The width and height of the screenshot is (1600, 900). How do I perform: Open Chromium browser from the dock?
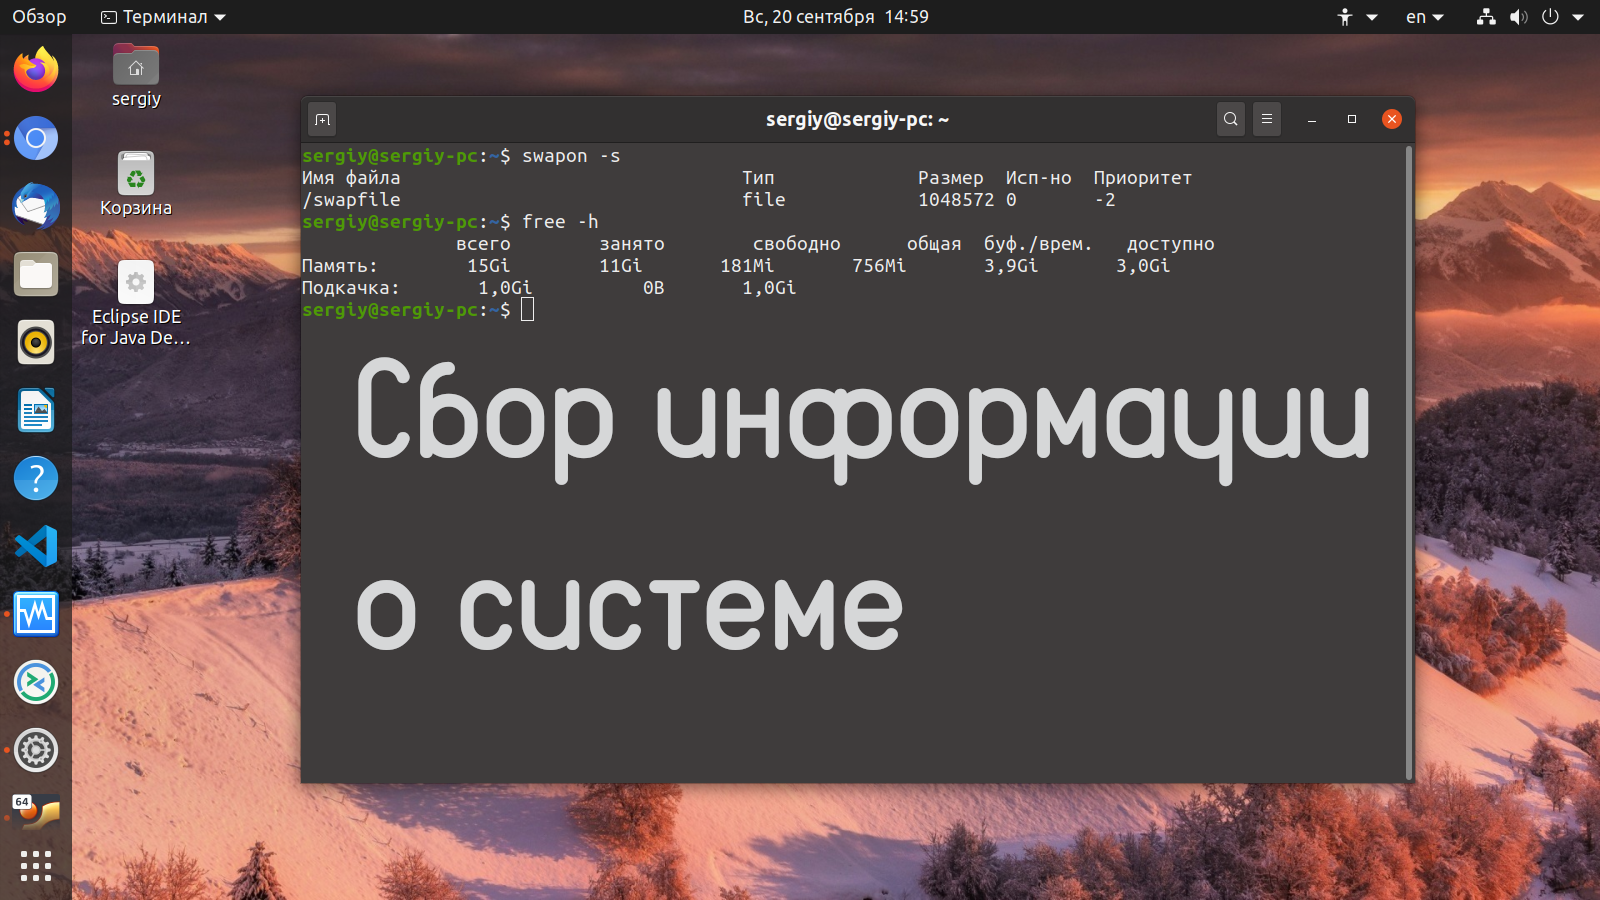pos(36,138)
